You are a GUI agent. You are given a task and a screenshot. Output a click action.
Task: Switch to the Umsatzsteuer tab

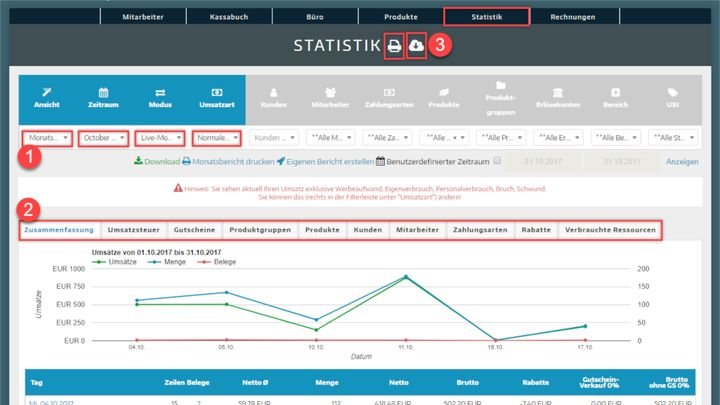pyautogui.click(x=134, y=230)
